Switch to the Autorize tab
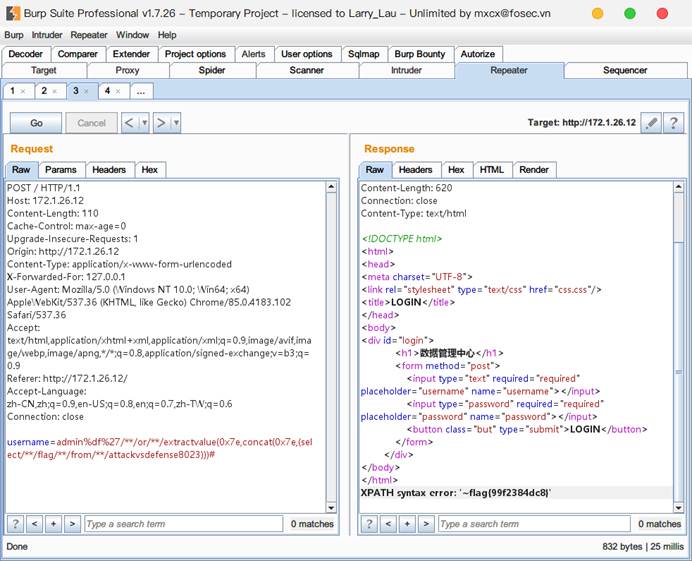Screen dimensions: 692x561 [478, 54]
